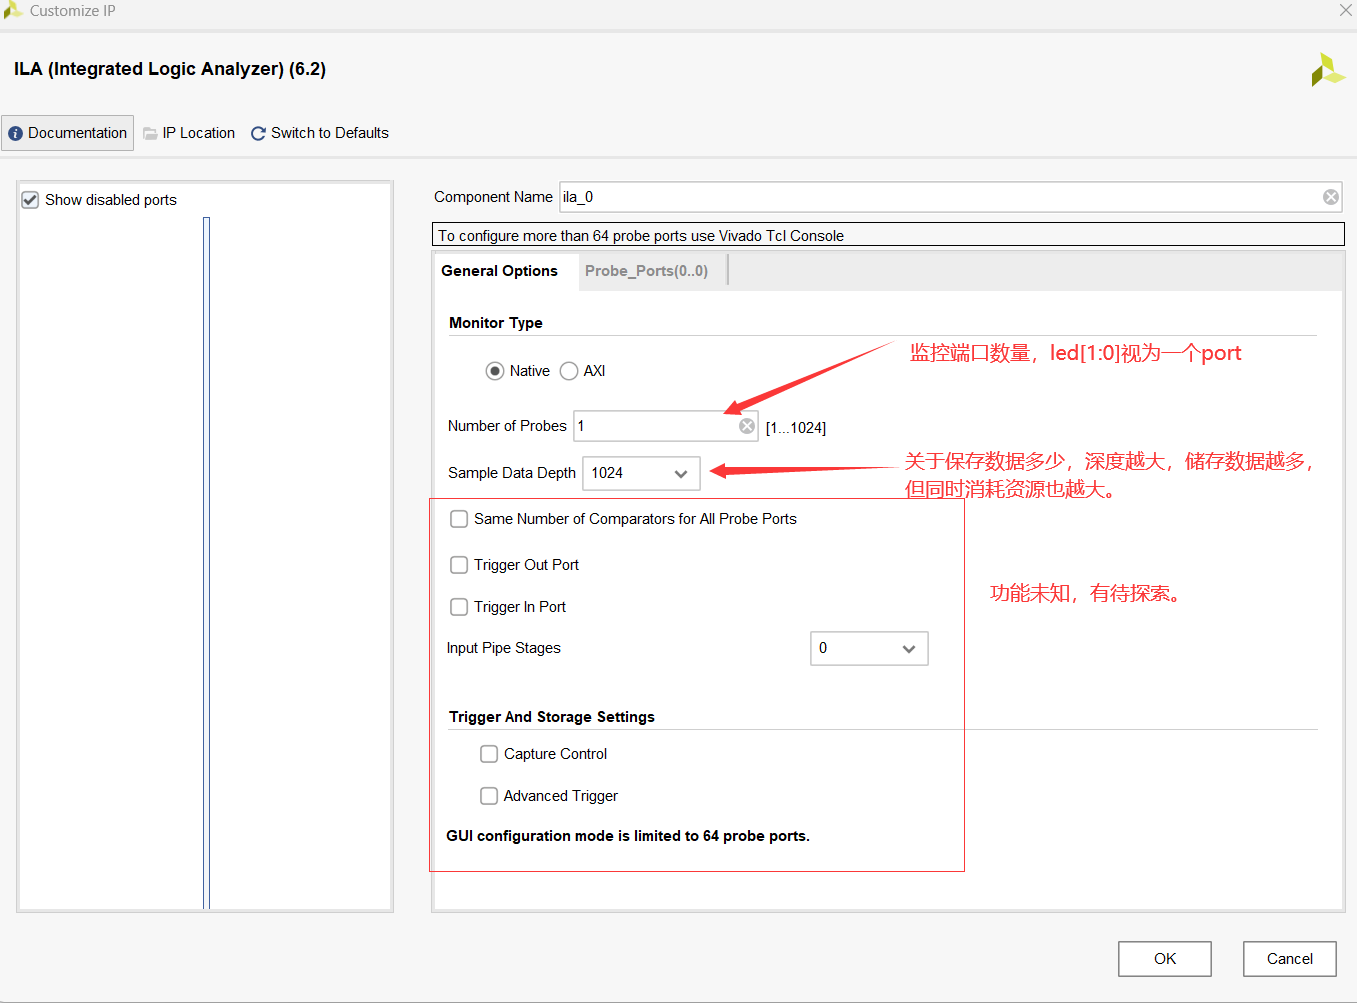
Task: Click the Trigger And Storage Settings heading
Action: [x=552, y=717]
